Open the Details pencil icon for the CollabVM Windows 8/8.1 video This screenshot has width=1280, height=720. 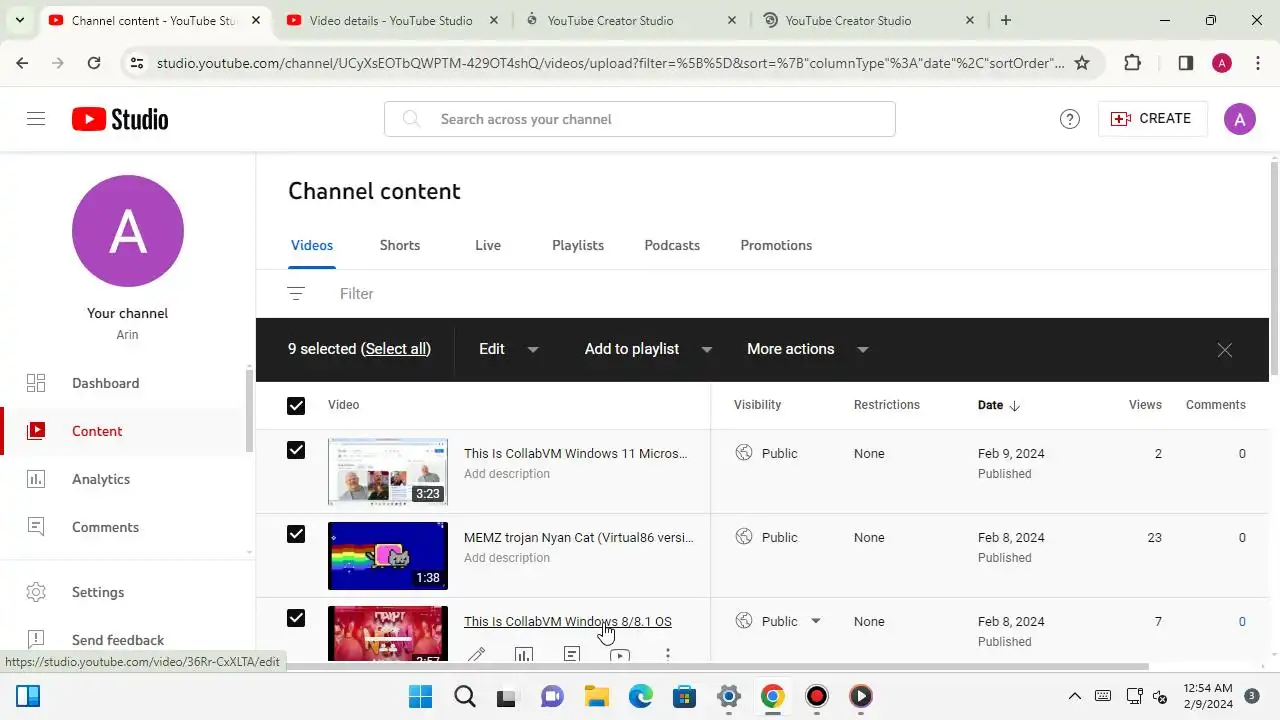tap(476, 655)
